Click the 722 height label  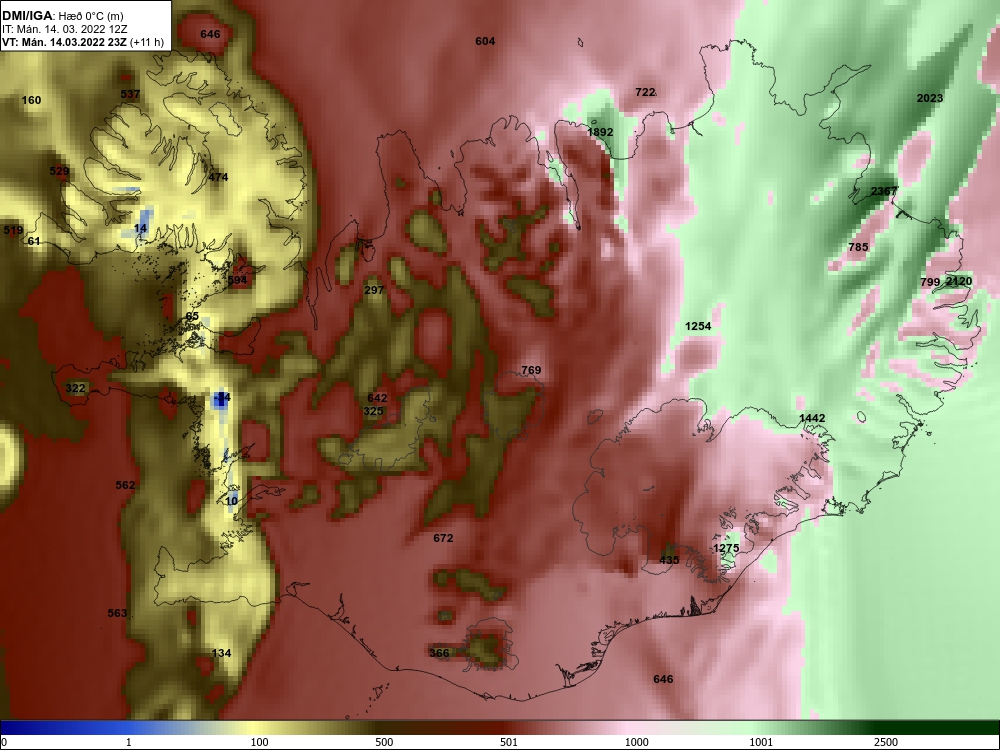coord(645,92)
